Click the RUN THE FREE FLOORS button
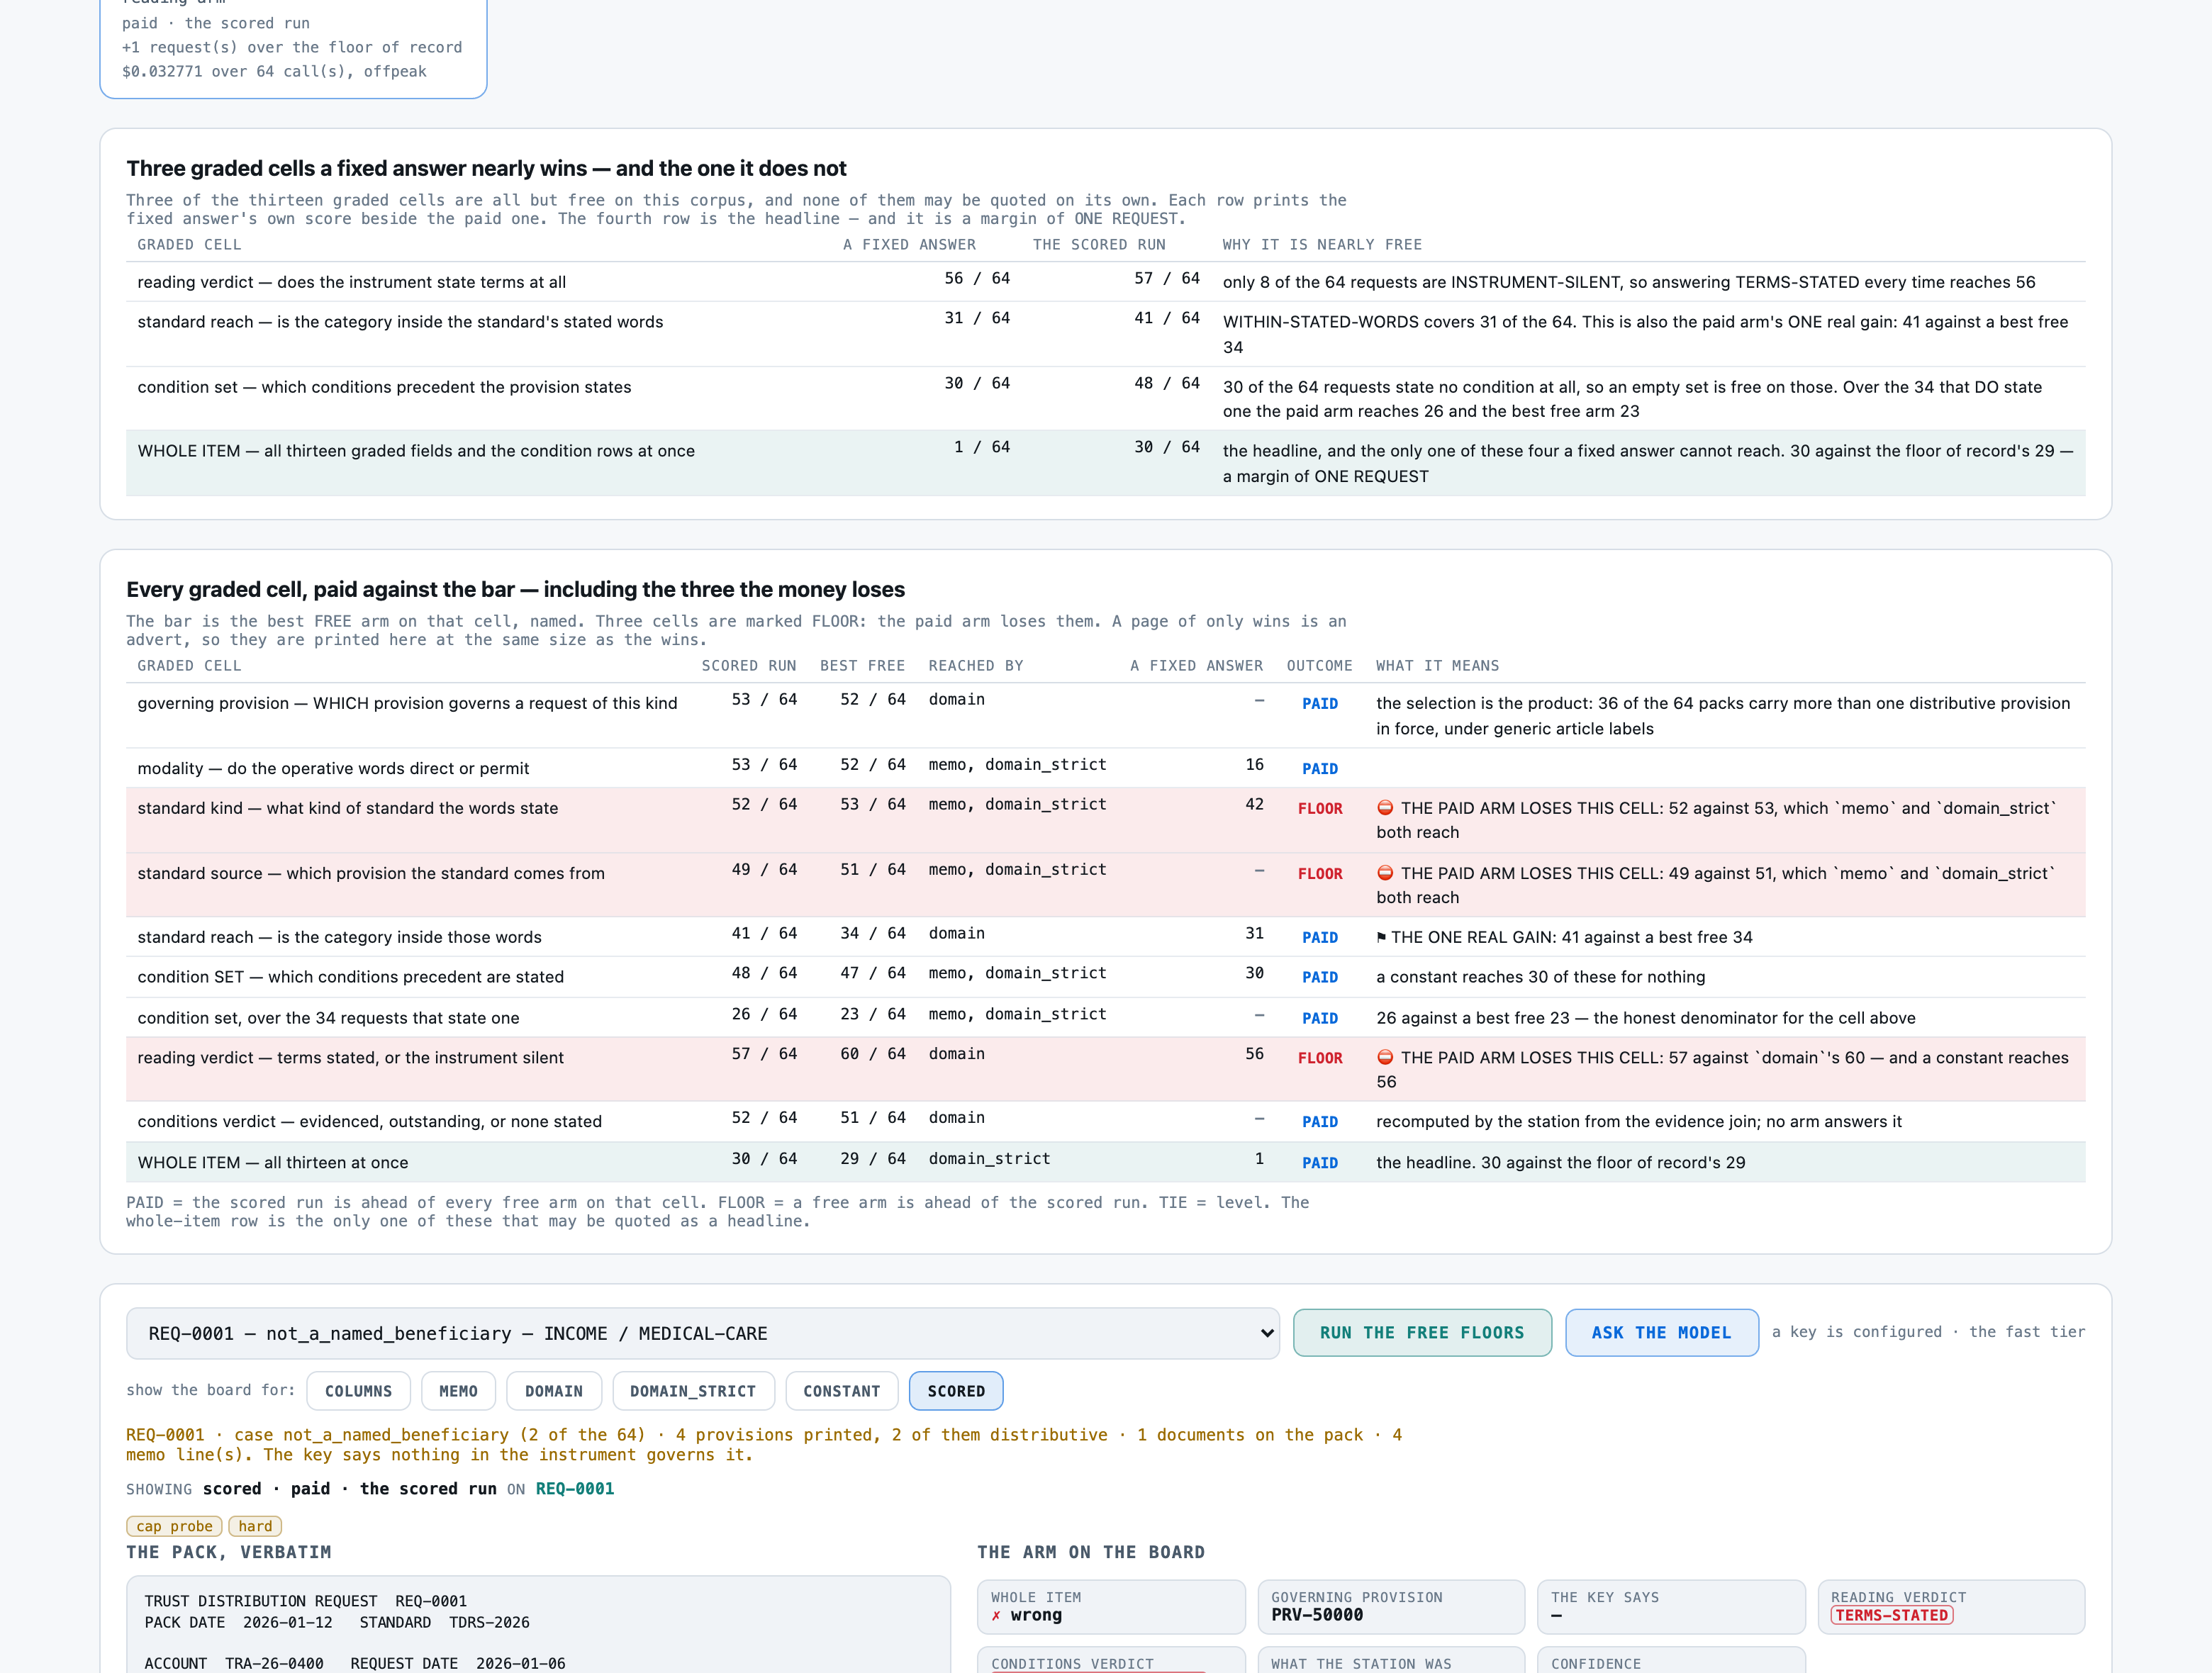2212x1673 pixels. tap(1421, 1332)
